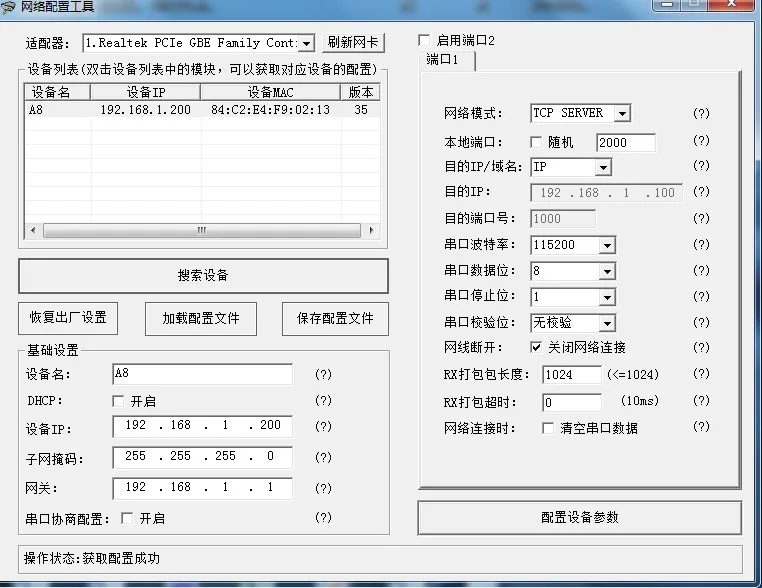762x588 pixels.
Task: Open help (?) for DHCP
Action: click(323, 400)
